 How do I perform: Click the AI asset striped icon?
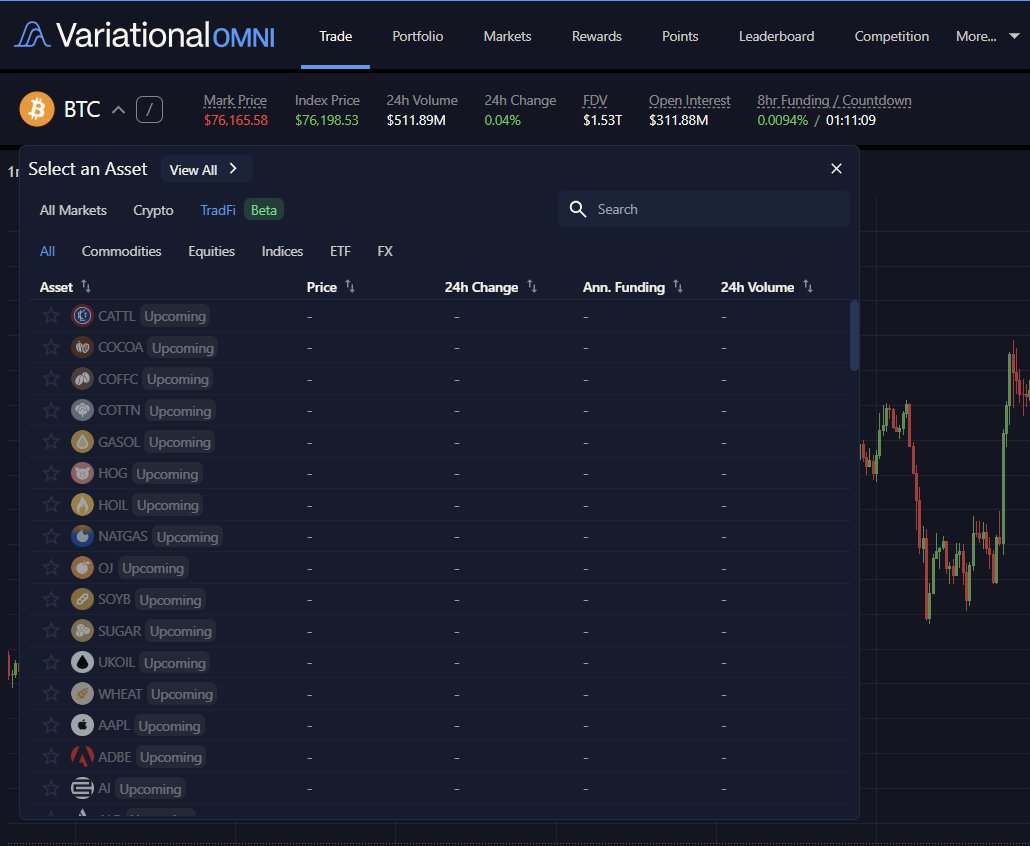[x=82, y=789]
